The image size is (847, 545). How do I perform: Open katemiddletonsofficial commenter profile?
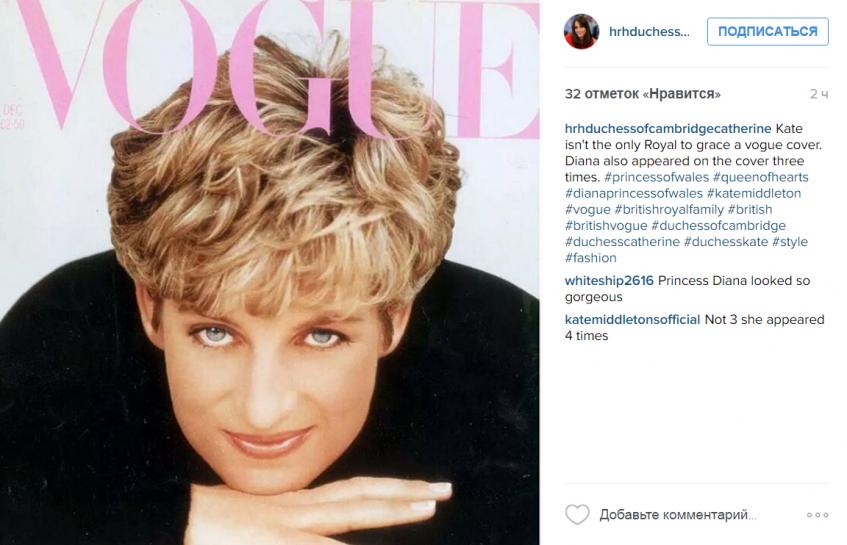click(x=633, y=320)
